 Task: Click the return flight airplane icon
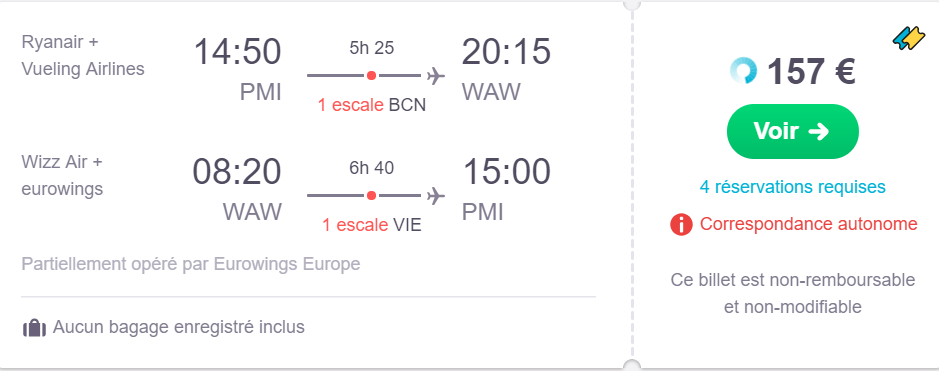click(435, 196)
